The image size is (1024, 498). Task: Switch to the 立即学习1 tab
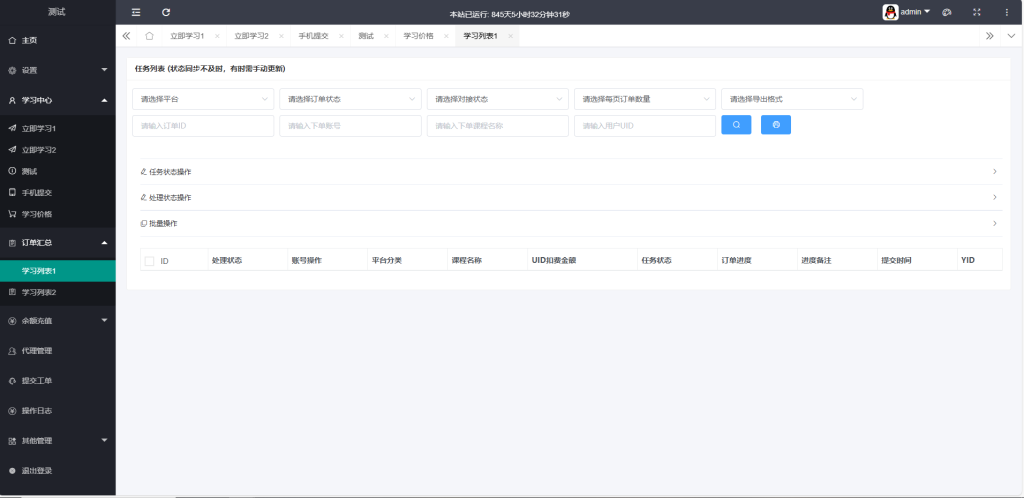tap(187, 35)
